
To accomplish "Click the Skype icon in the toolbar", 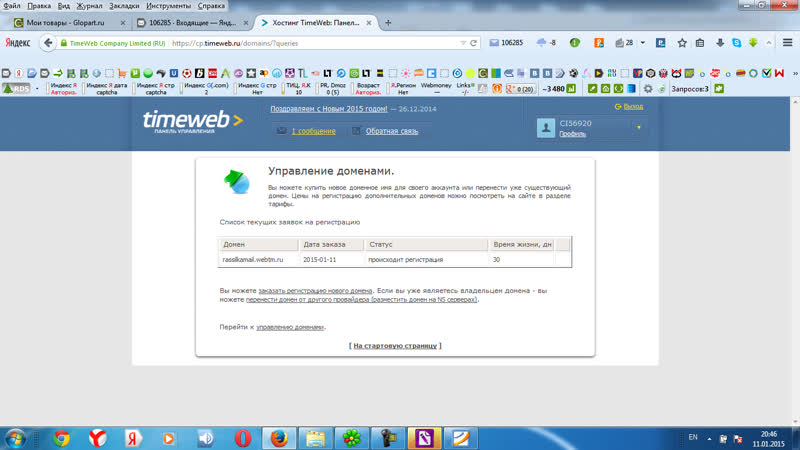I will [736, 43].
